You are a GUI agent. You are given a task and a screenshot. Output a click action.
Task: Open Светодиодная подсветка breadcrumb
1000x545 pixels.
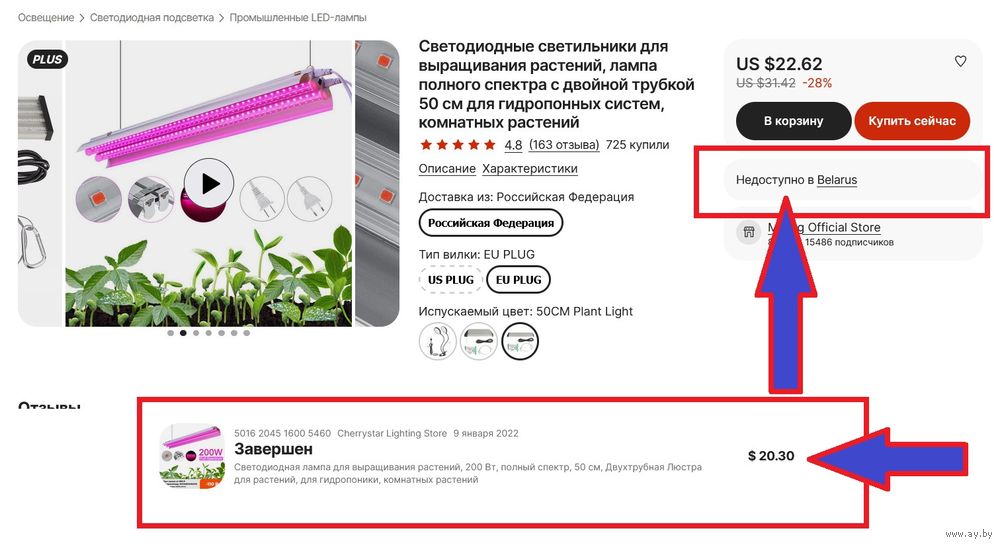tap(152, 18)
